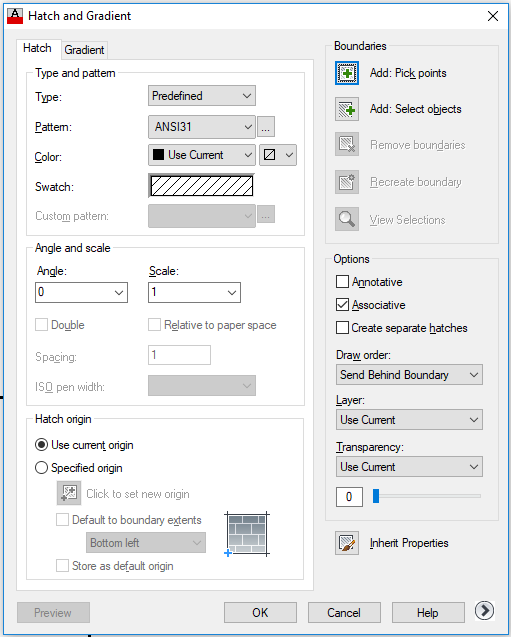This screenshot has height=637, width=511.
Task: Expand the Draw order dropdown
Action: (x=409, y=375)
